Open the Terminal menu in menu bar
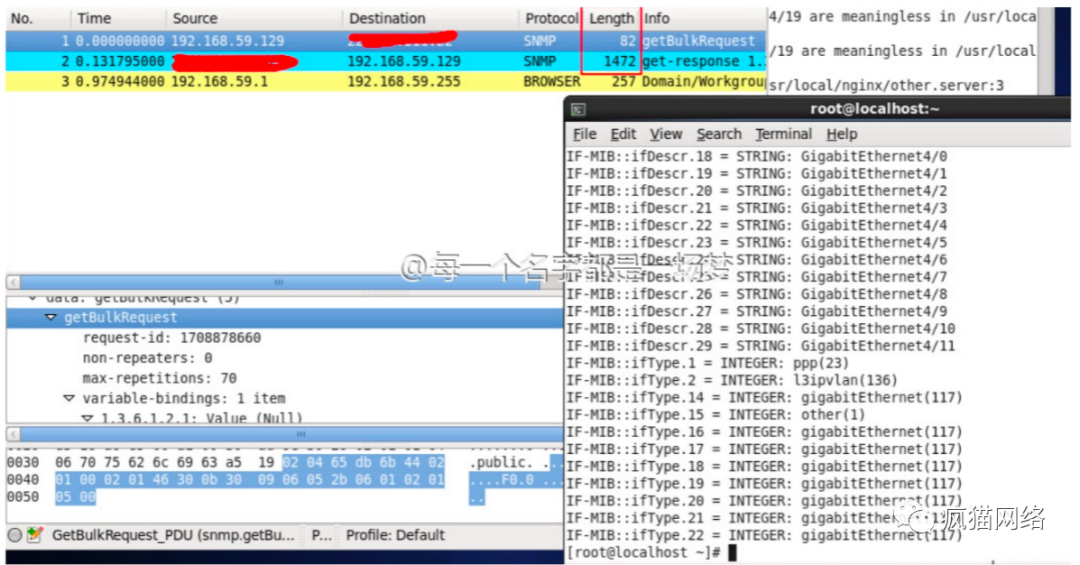Image resolution: width=1080 pixels, height=565 pixels. point(783,134)
